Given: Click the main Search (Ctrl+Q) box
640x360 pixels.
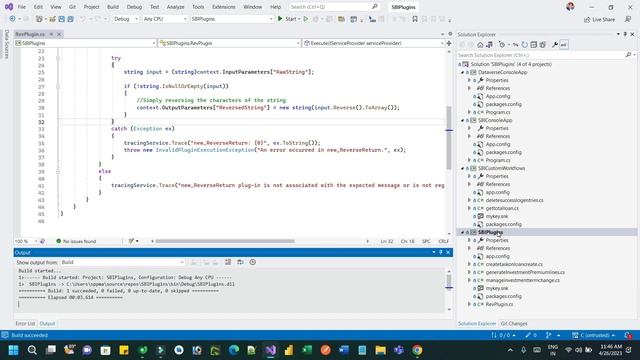Looking at the screenshot, I should (x=334, y=7).
